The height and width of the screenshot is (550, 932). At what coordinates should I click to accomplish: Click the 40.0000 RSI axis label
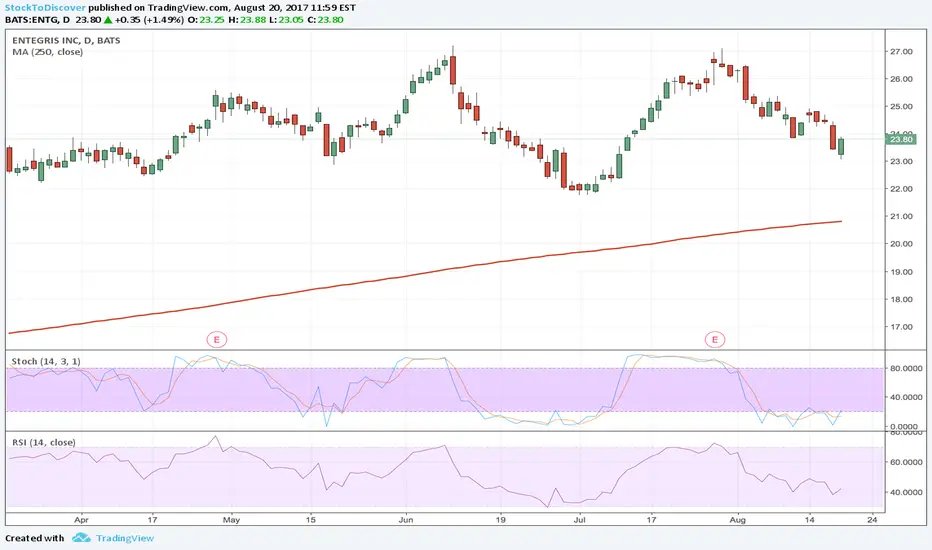point(905,492)
